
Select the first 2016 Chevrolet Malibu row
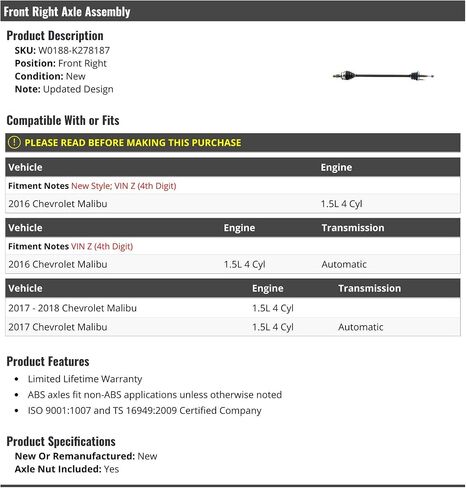pyautogui.click(x=233, y=204)
